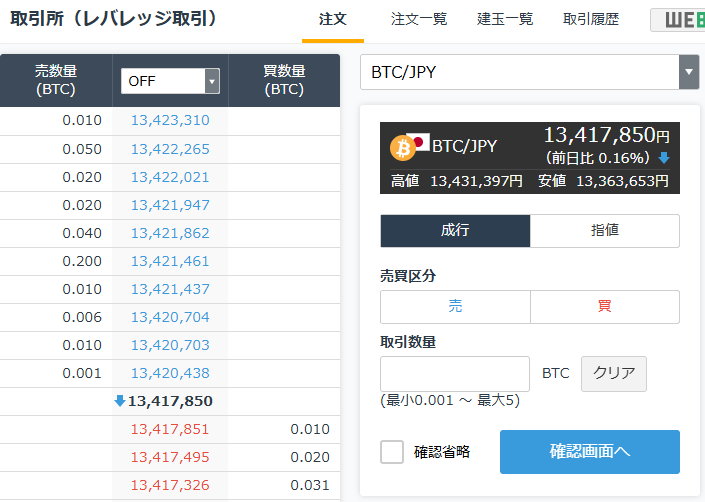Choose 売 sell side
This screenshot has height=502, width=705.
tap(455, 307)
